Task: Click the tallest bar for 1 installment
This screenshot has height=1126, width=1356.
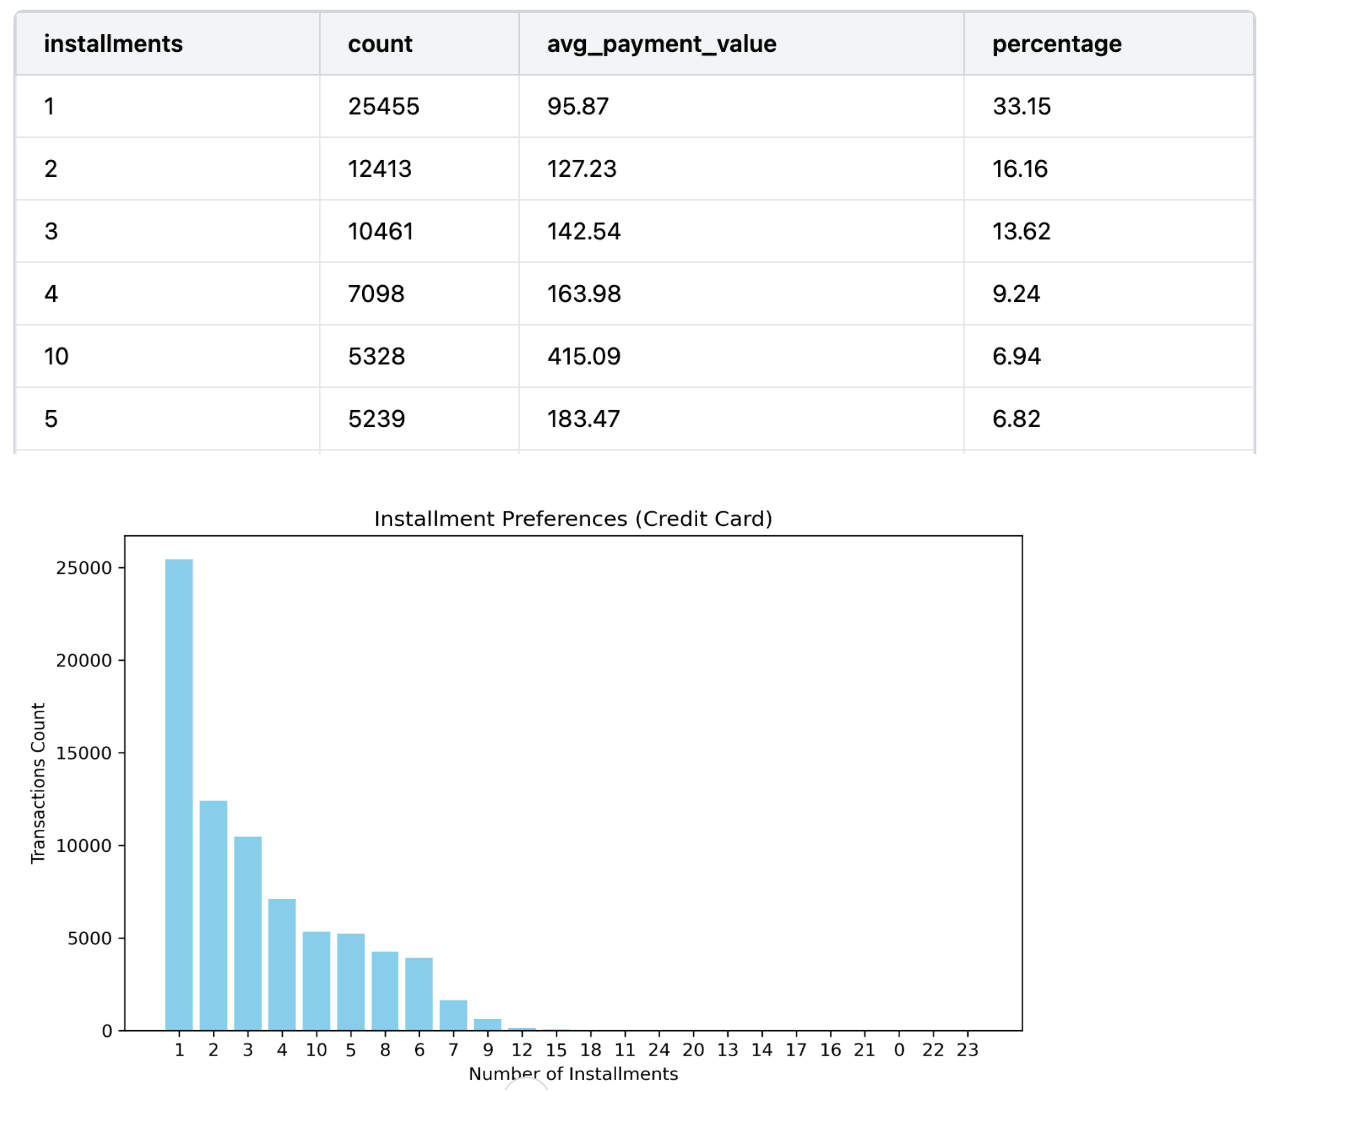Action: pyautogui.click(x=179, y=790)
